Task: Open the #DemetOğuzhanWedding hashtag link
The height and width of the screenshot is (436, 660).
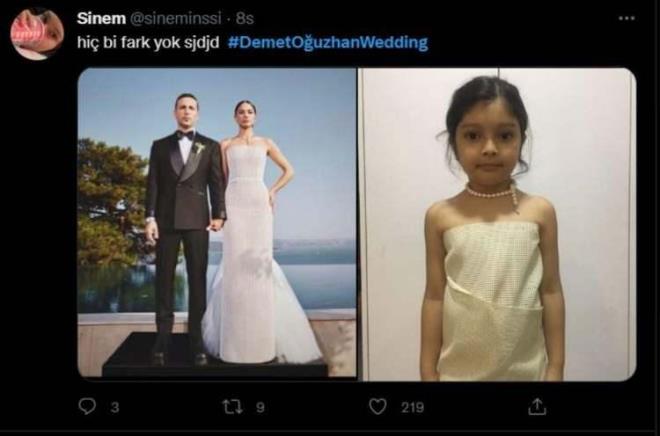Action: 327,43
